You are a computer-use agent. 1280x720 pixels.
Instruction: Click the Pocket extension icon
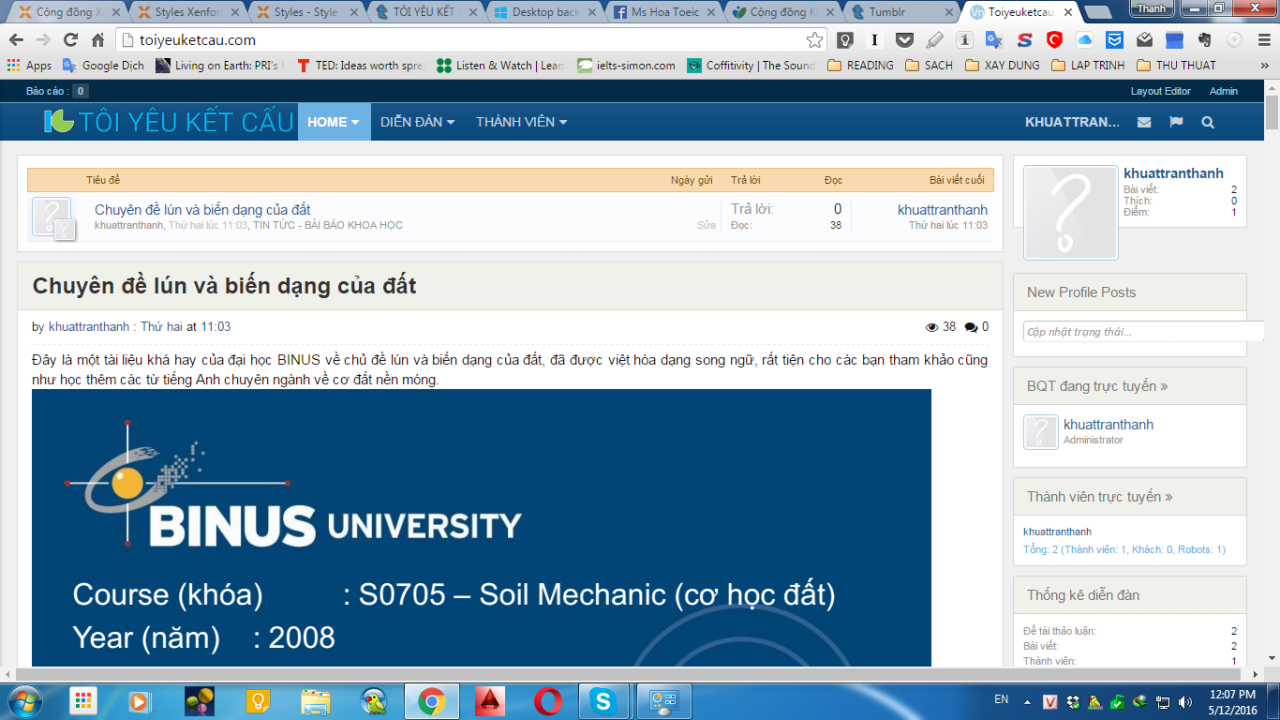904,40
